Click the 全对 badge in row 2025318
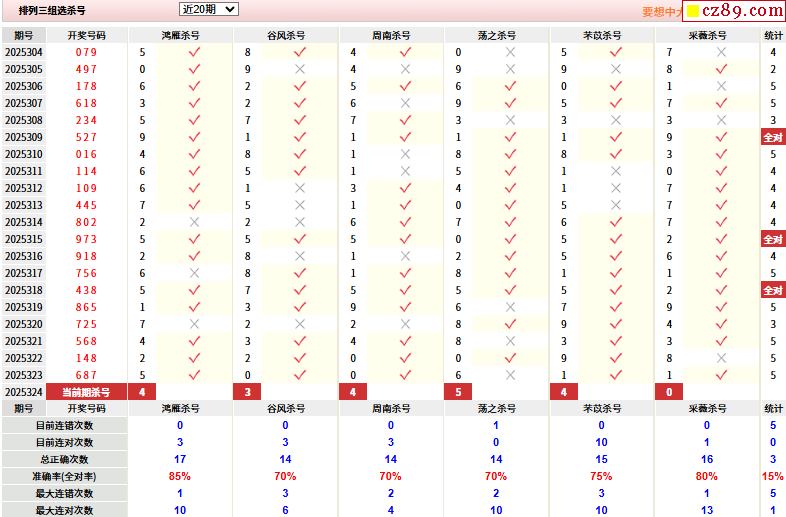 [773, 290]
